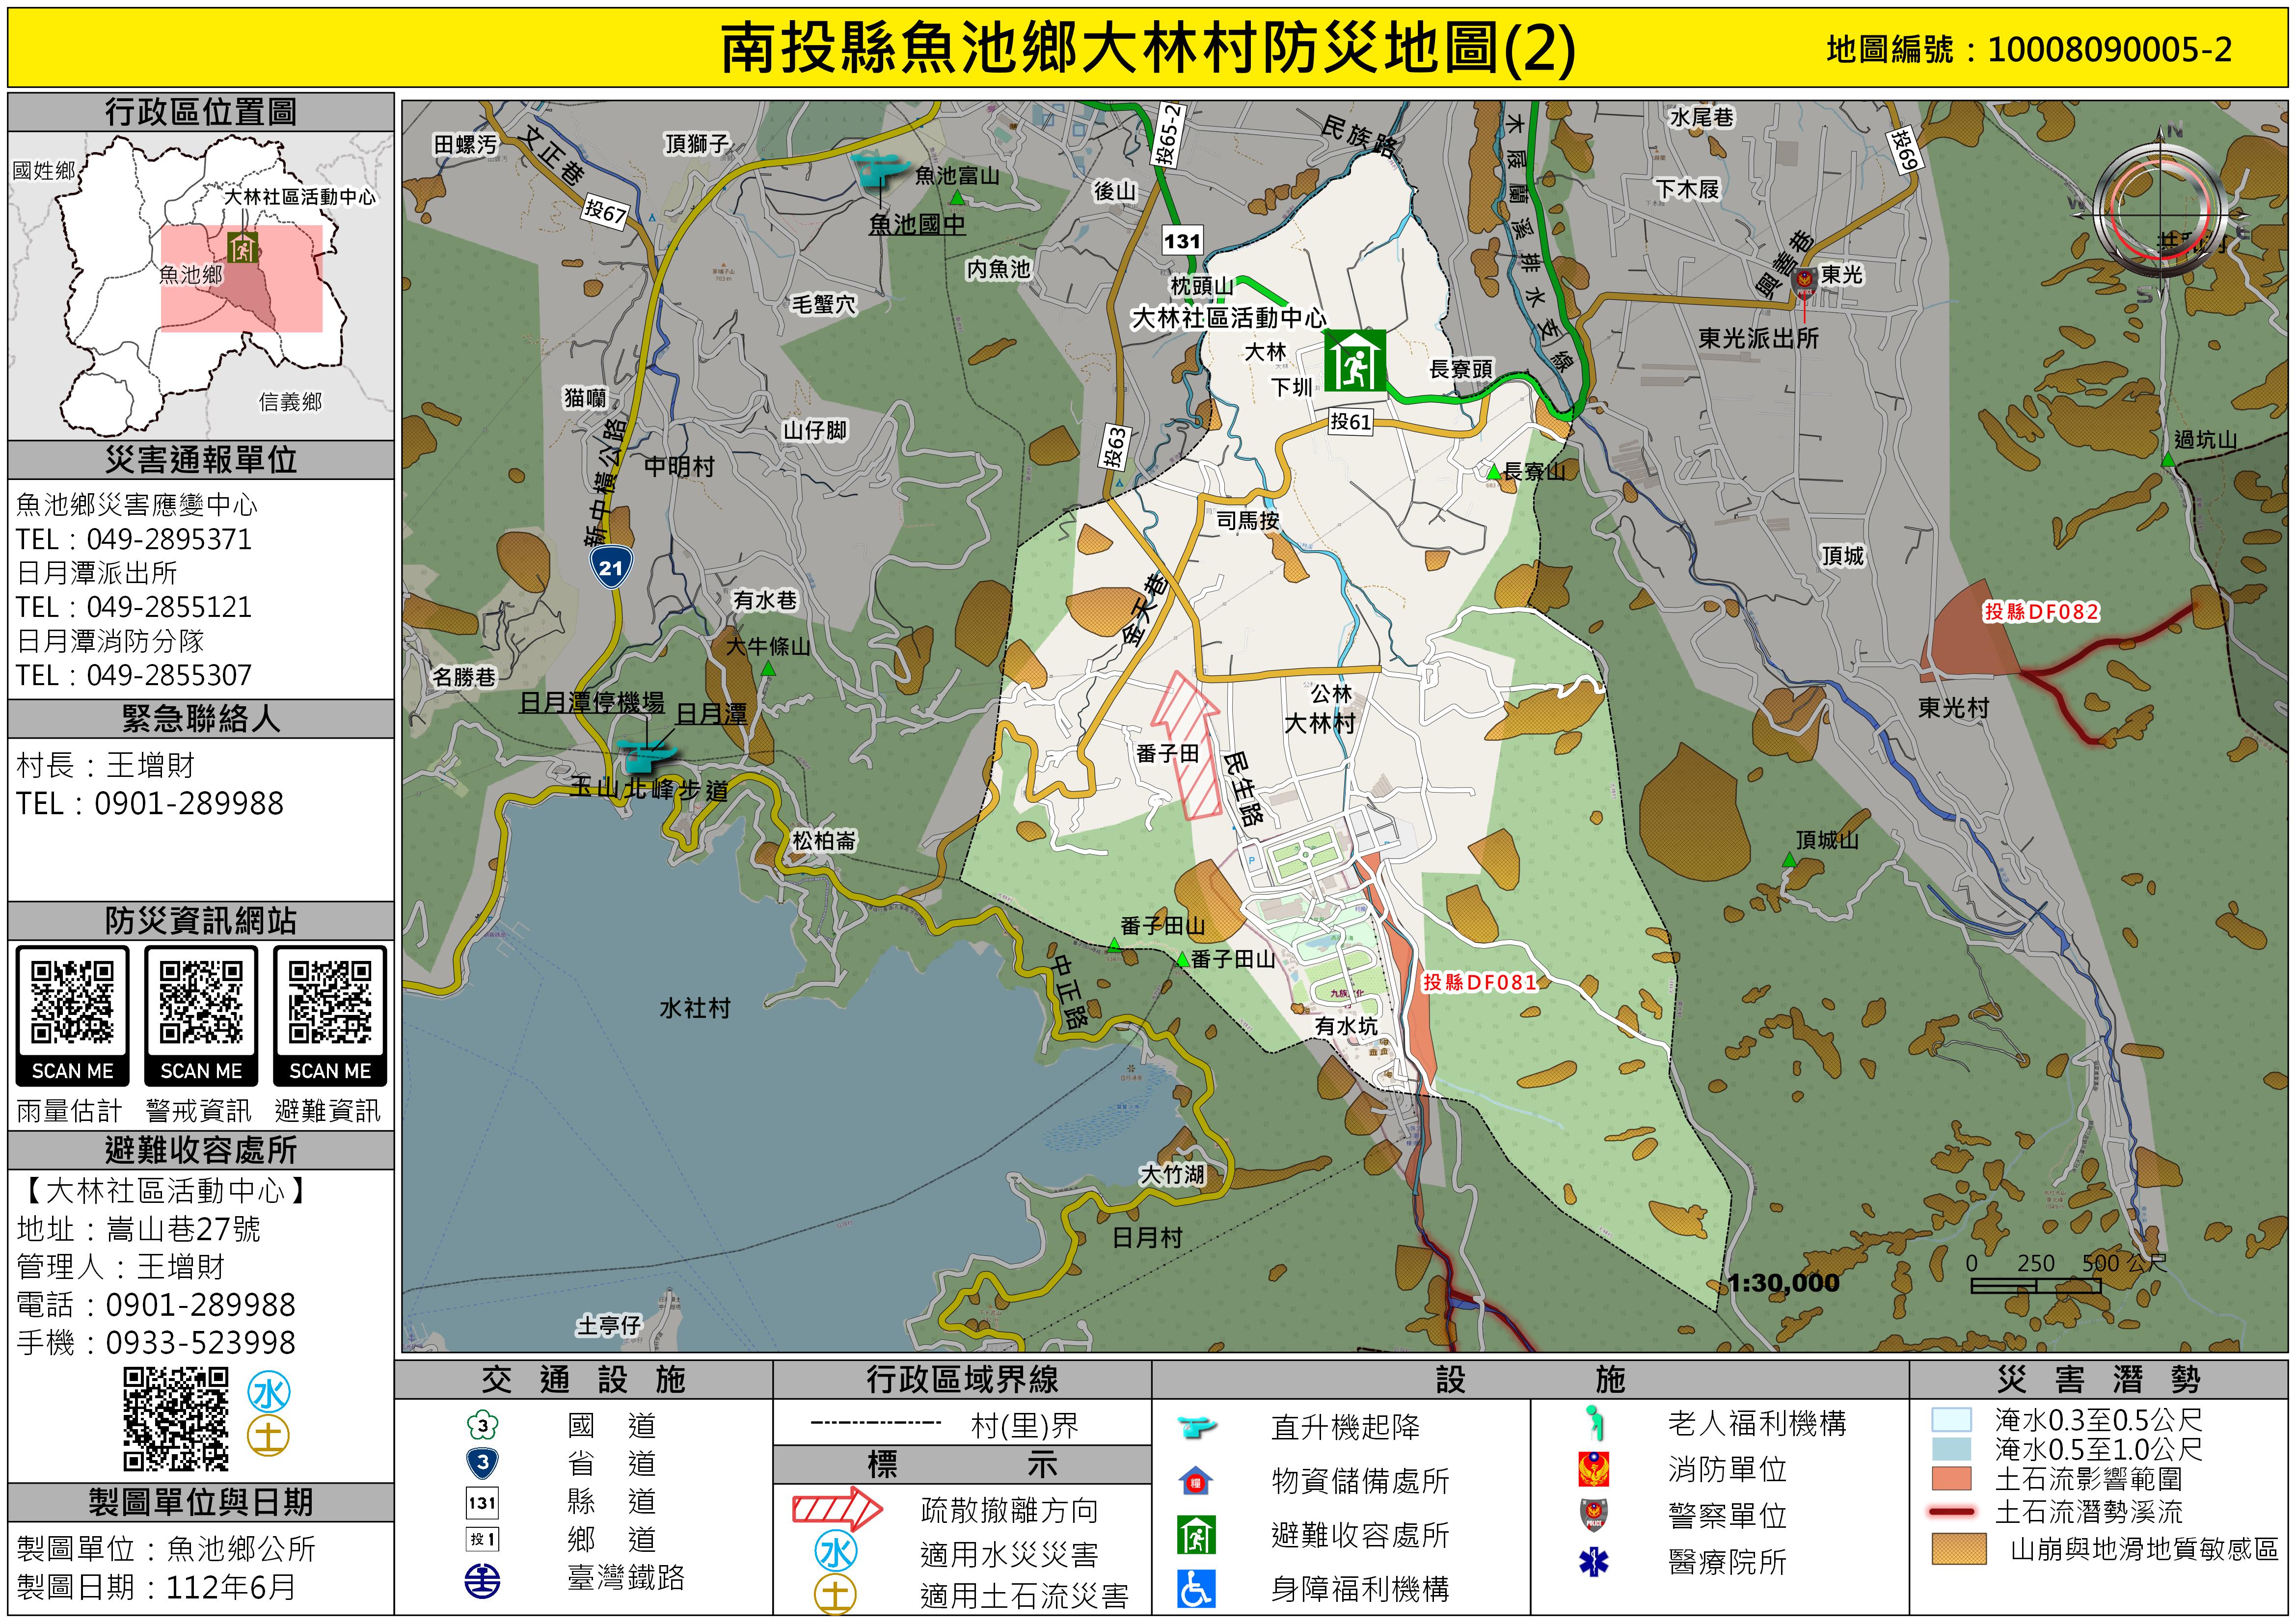Click the 土石流影響範圍 color swatch in legend
The width and height of the screenshot is (2296, 1623).
[1951, 1478]
